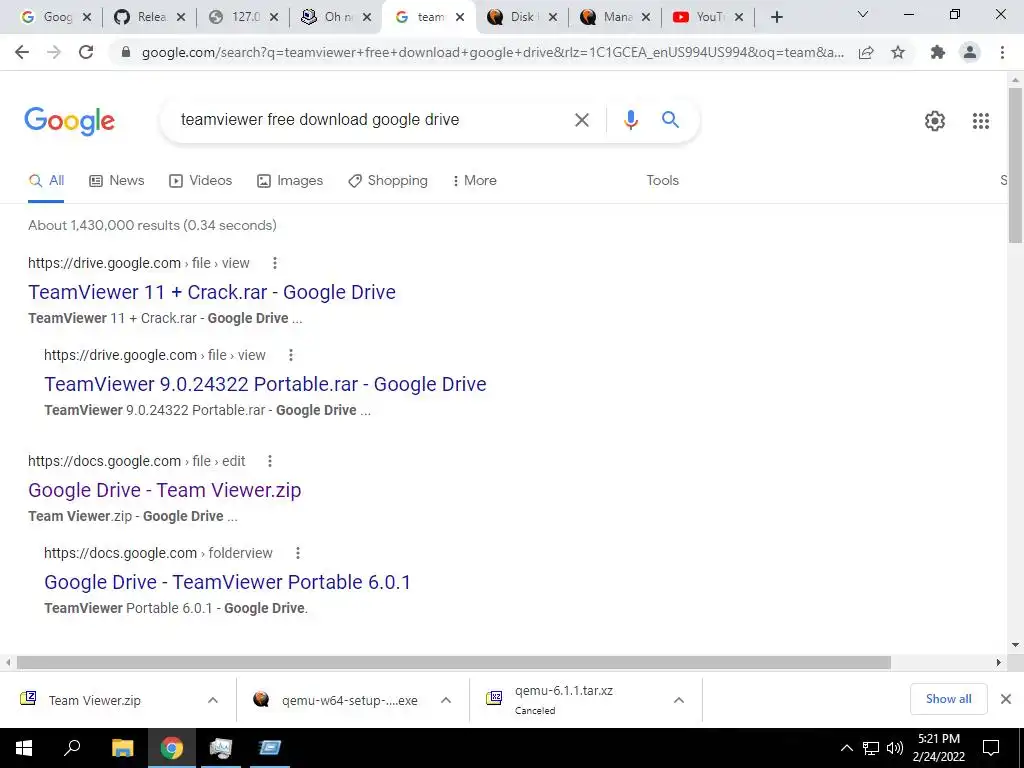Screen dimensions: 1024x768
Task: Switch to Videos results
Action: (x=200, y=181)
